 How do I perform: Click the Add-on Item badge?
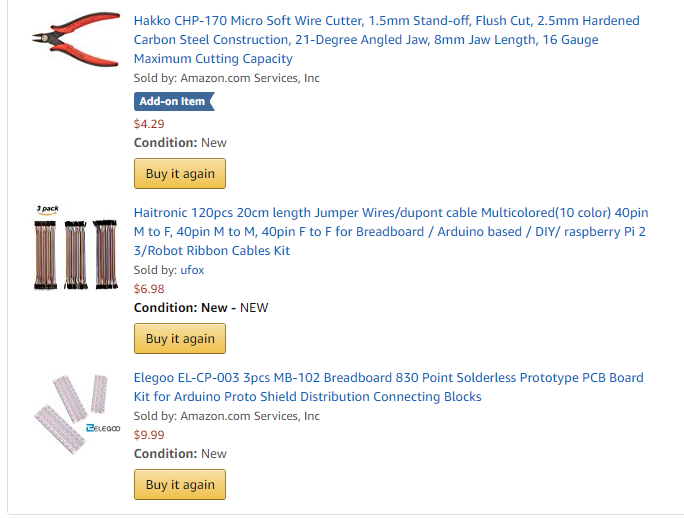174,101
